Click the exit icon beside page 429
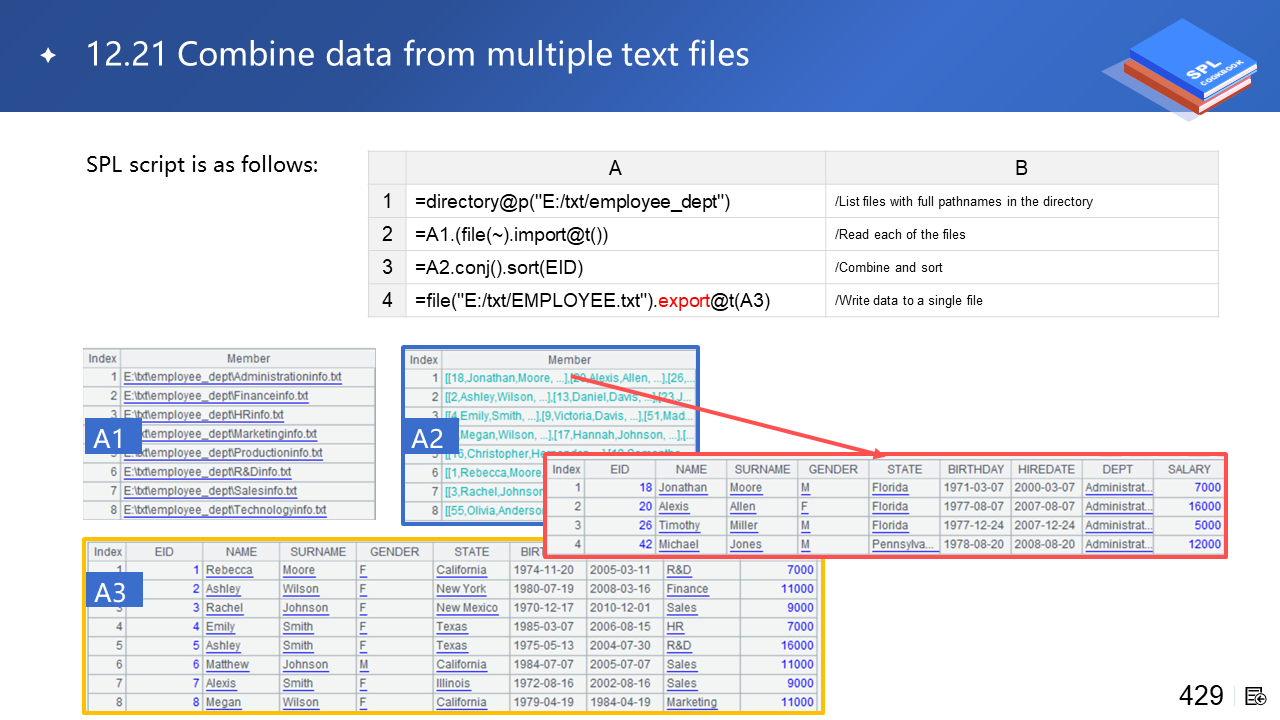This screenshot has height=720, width=1280. (x=1256, y=696)
